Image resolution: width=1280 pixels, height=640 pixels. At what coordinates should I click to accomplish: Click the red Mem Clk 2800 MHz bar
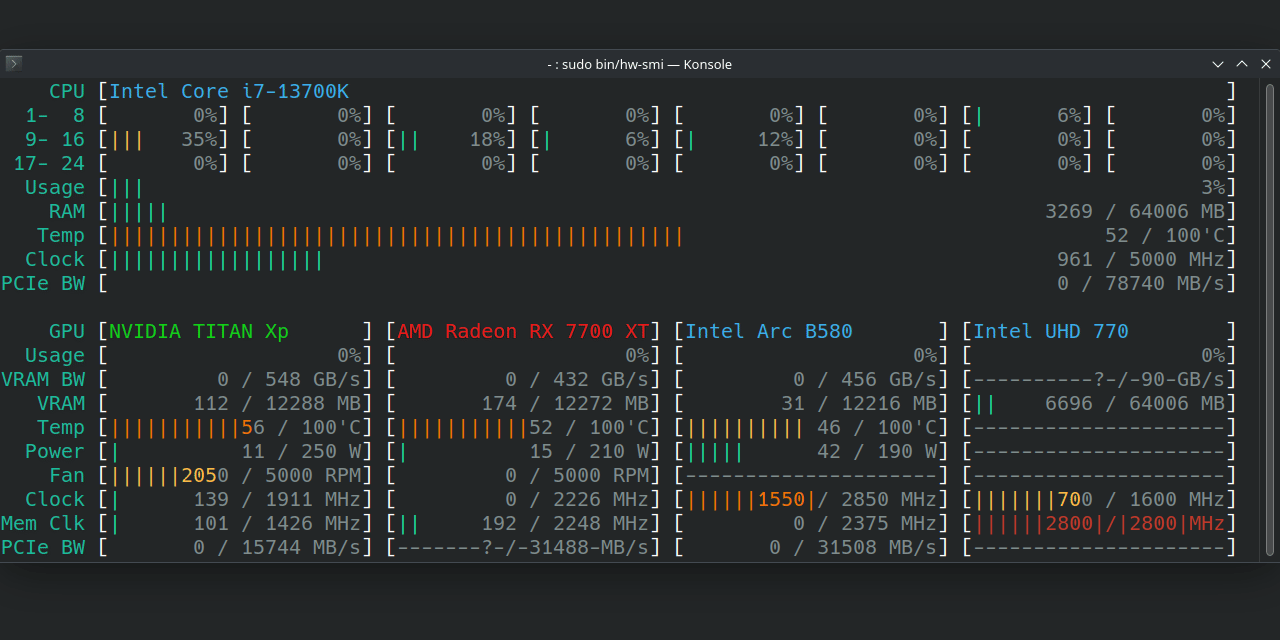(1099, 523)
